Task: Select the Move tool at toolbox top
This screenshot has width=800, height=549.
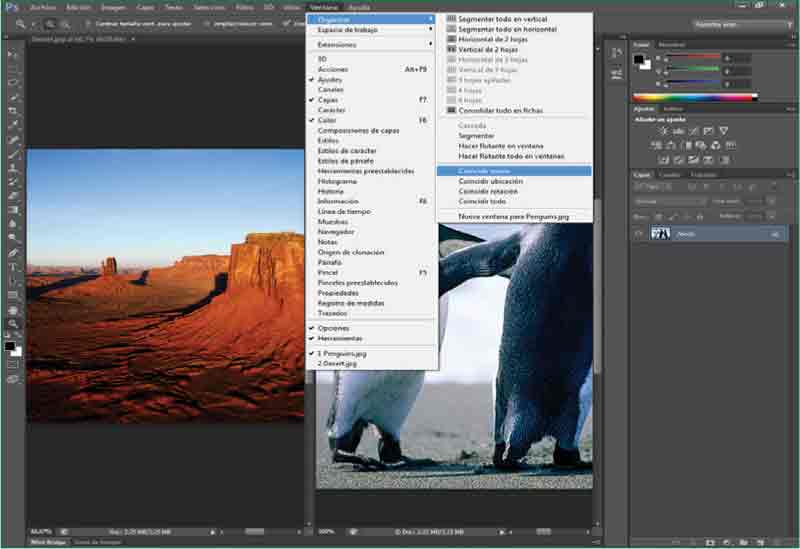Action: click(13, 54)
